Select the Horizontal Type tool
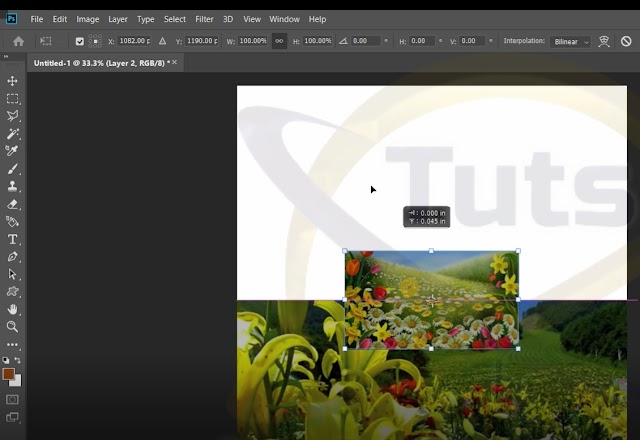Image resolution: width=640 pixels, height=440 pixels. [12, 239]
